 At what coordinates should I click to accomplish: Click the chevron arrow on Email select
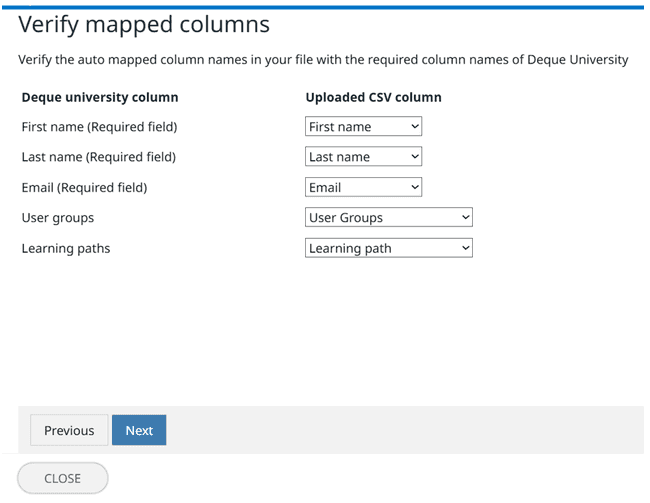(x=415, y=187)
